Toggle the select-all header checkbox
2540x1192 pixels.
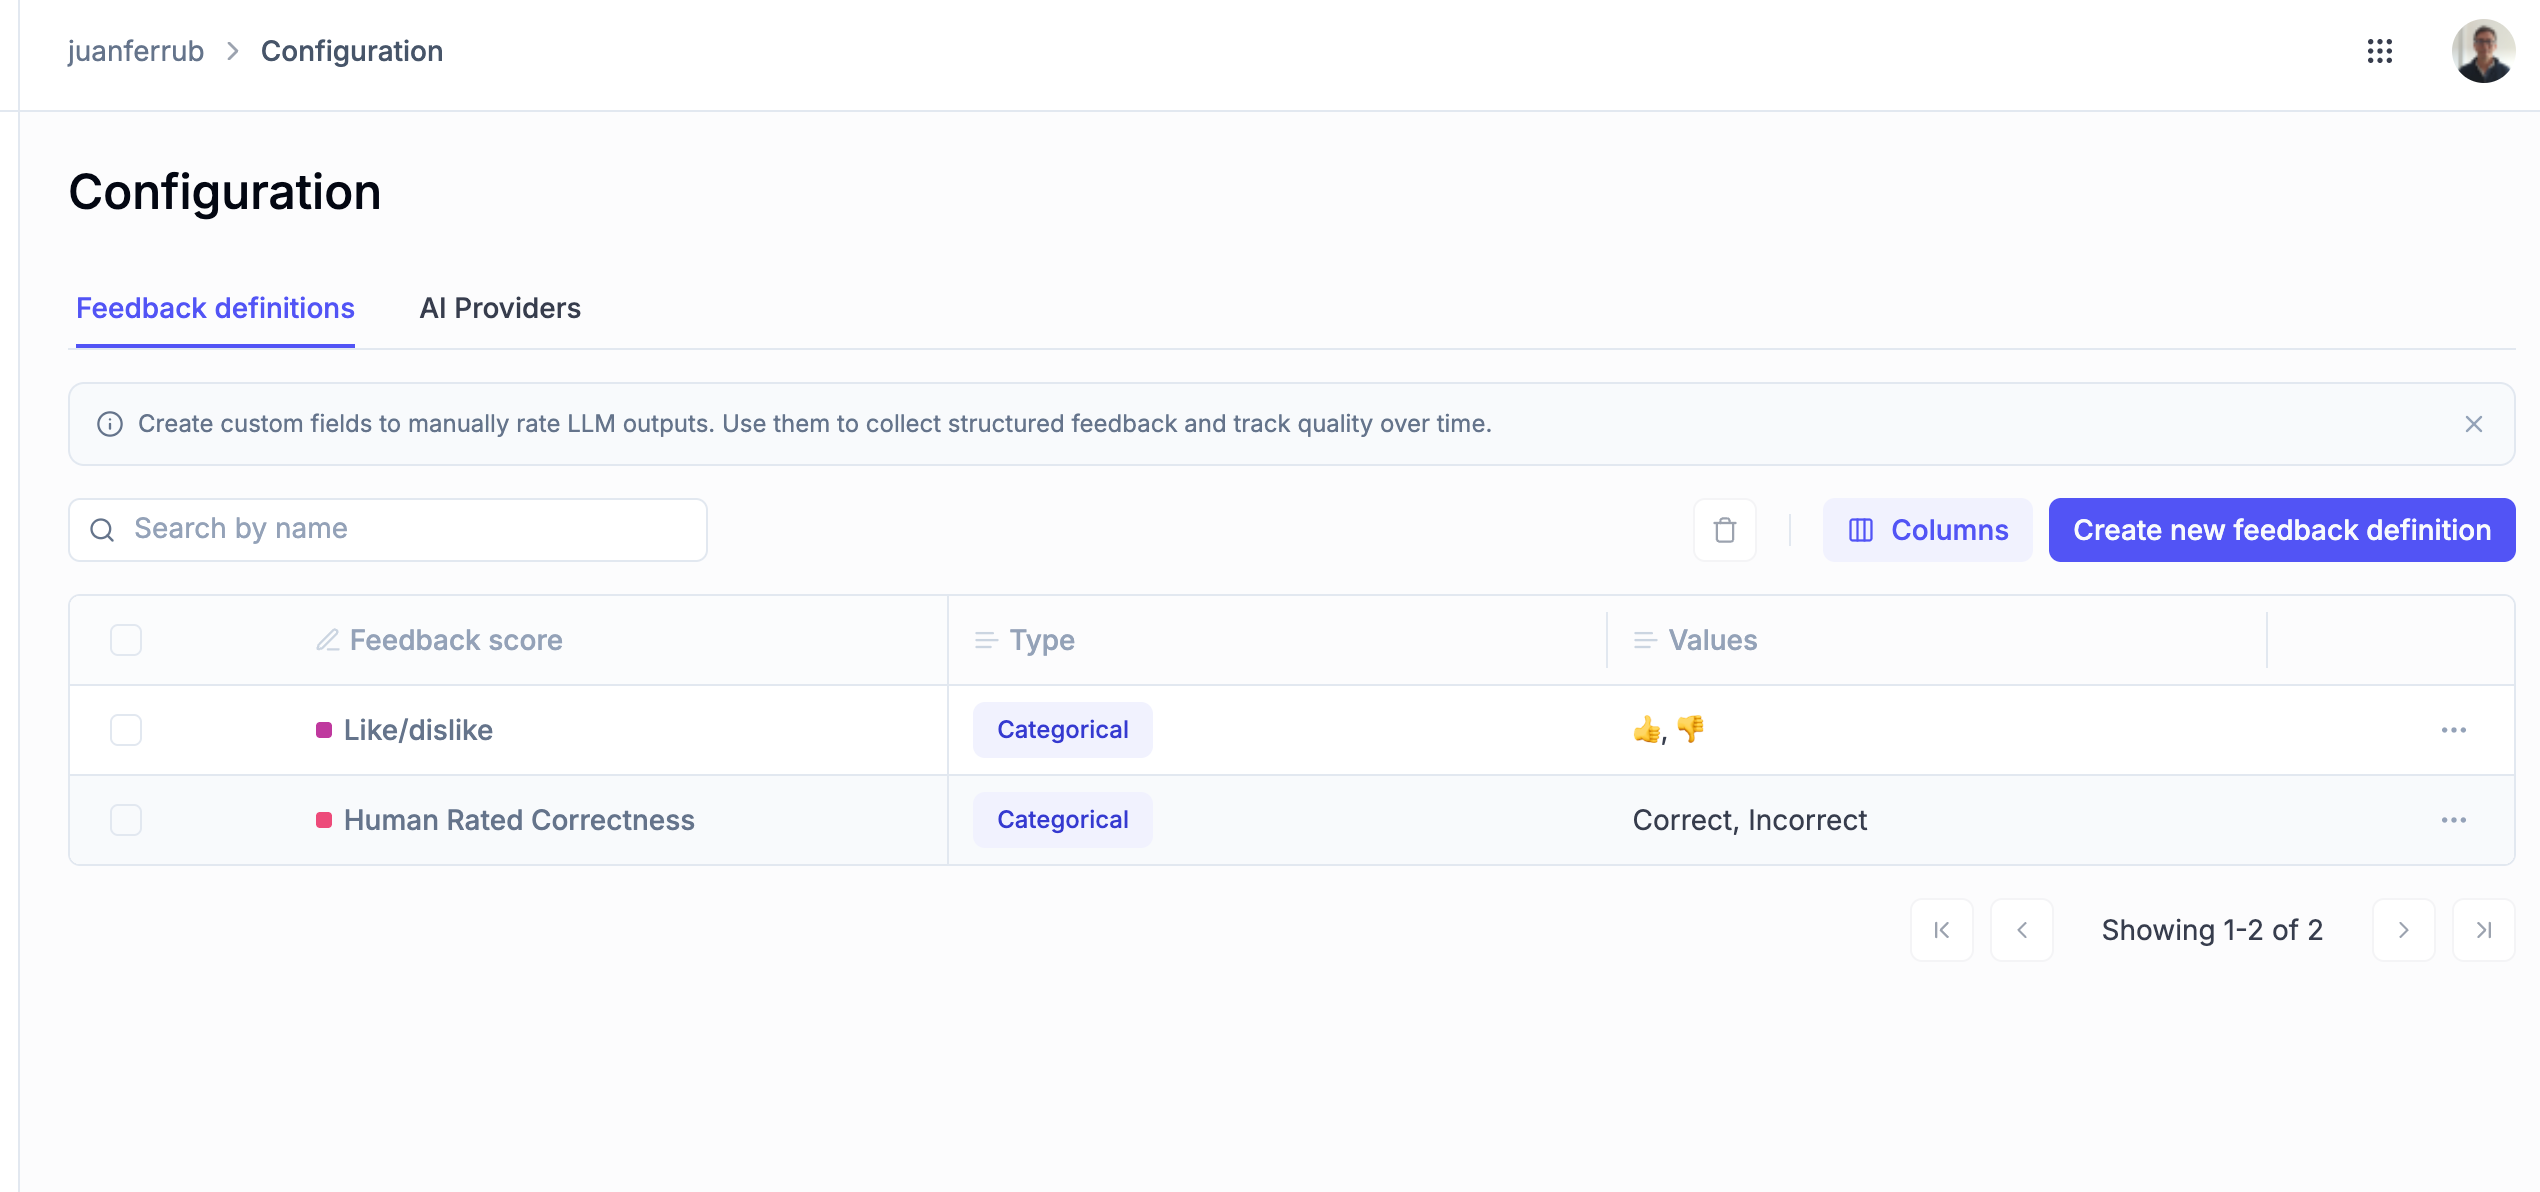(x=126, y=640)
